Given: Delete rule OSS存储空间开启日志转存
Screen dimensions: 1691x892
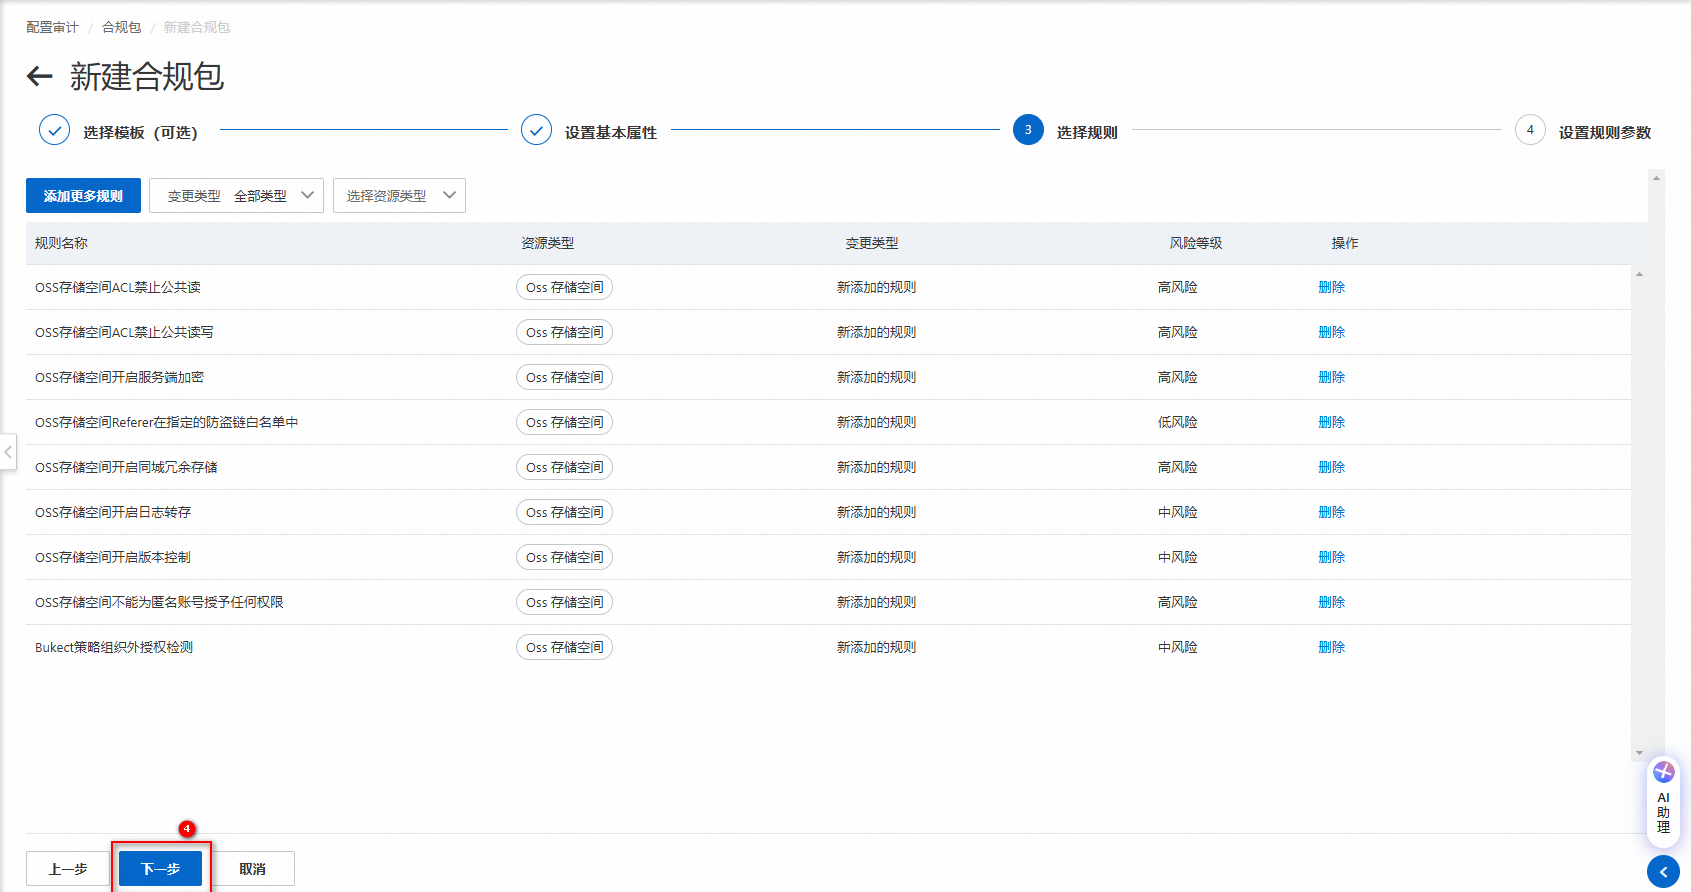Looking at the screenshot, I should pos(1332,512).
